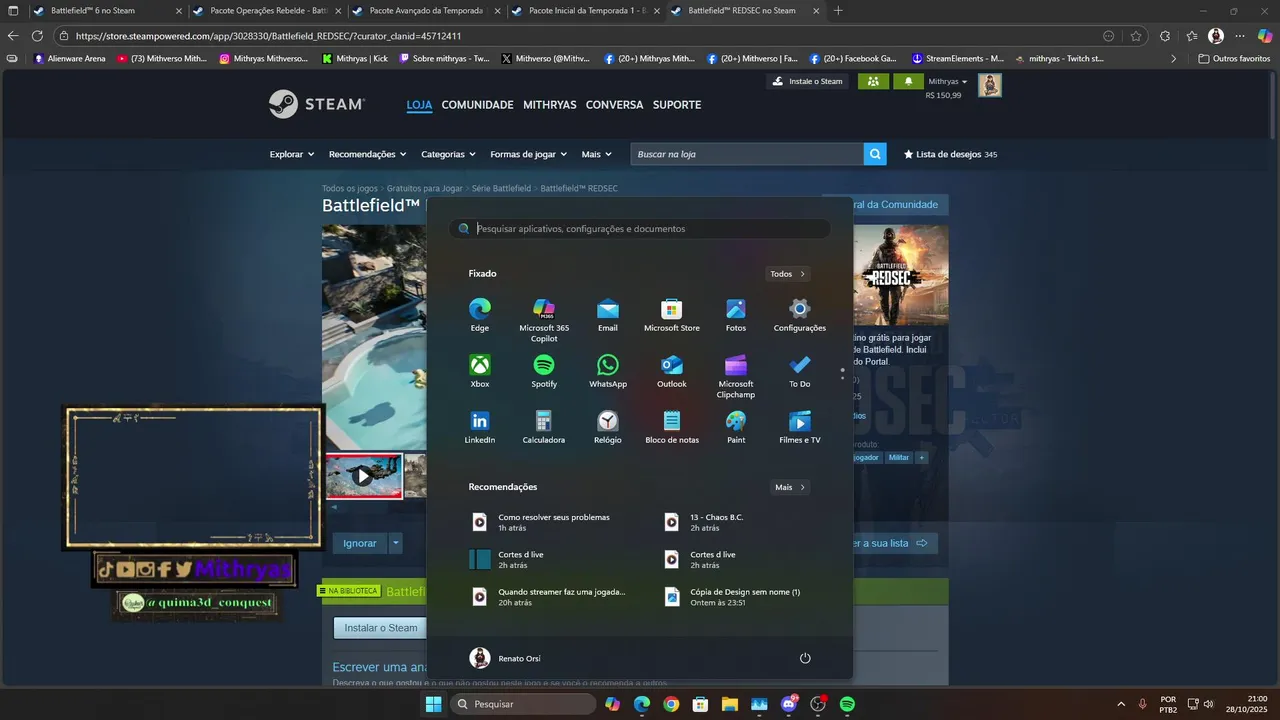Open MITHRYAS profile menu item
Screen dimensions: 1280x720
pos(550,105)
